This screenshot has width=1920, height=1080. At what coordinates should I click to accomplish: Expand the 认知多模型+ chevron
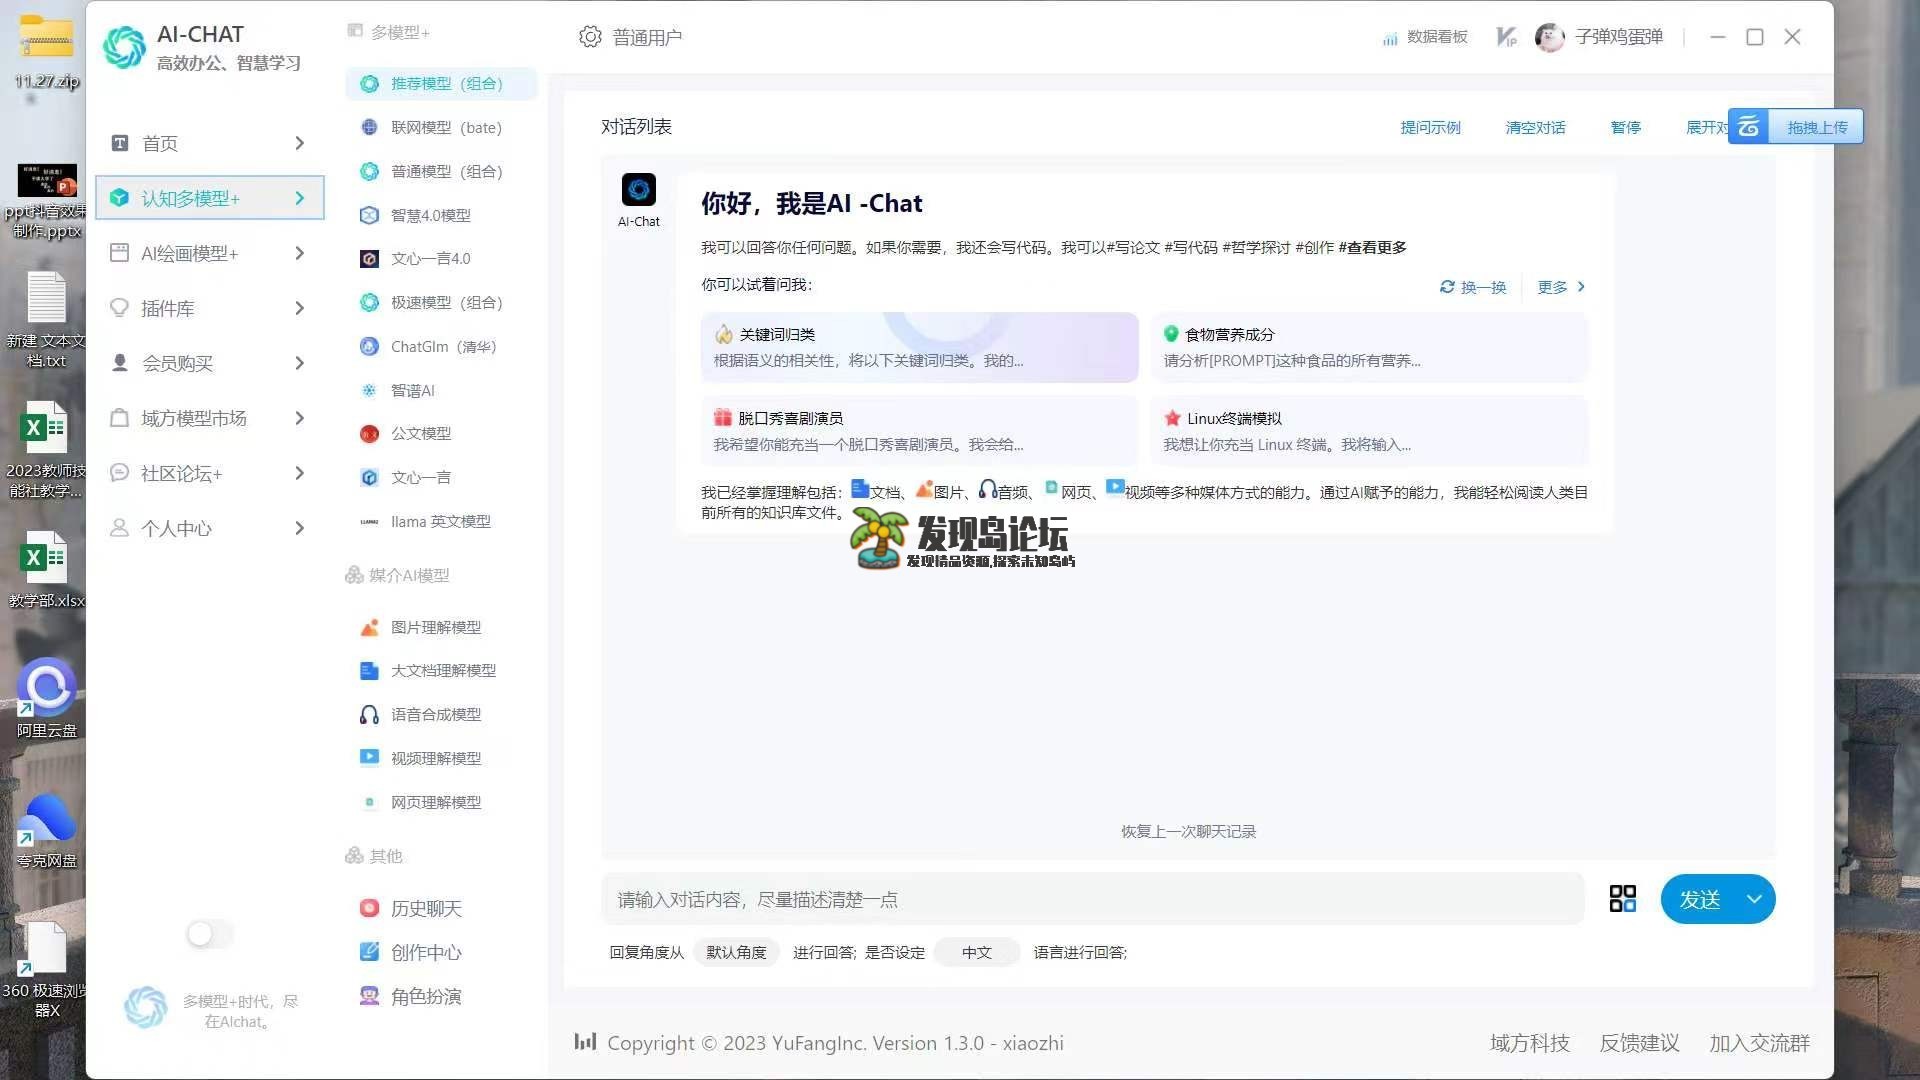(x=299, y=198)
